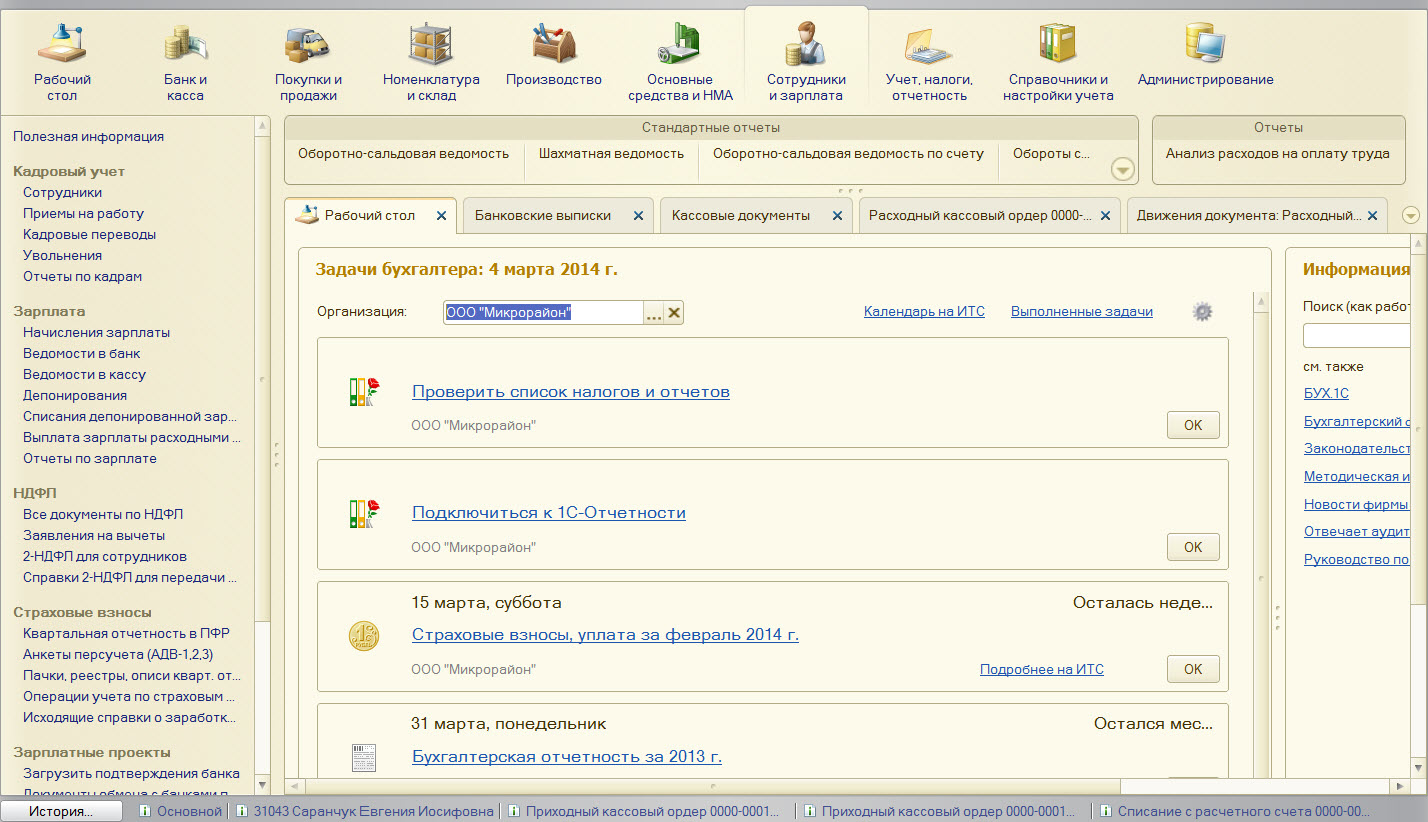Open Справочники и настройки учета section
Image resolution: width=1428 pixels, height=822 pixels.
click(x=1057, y=46)
